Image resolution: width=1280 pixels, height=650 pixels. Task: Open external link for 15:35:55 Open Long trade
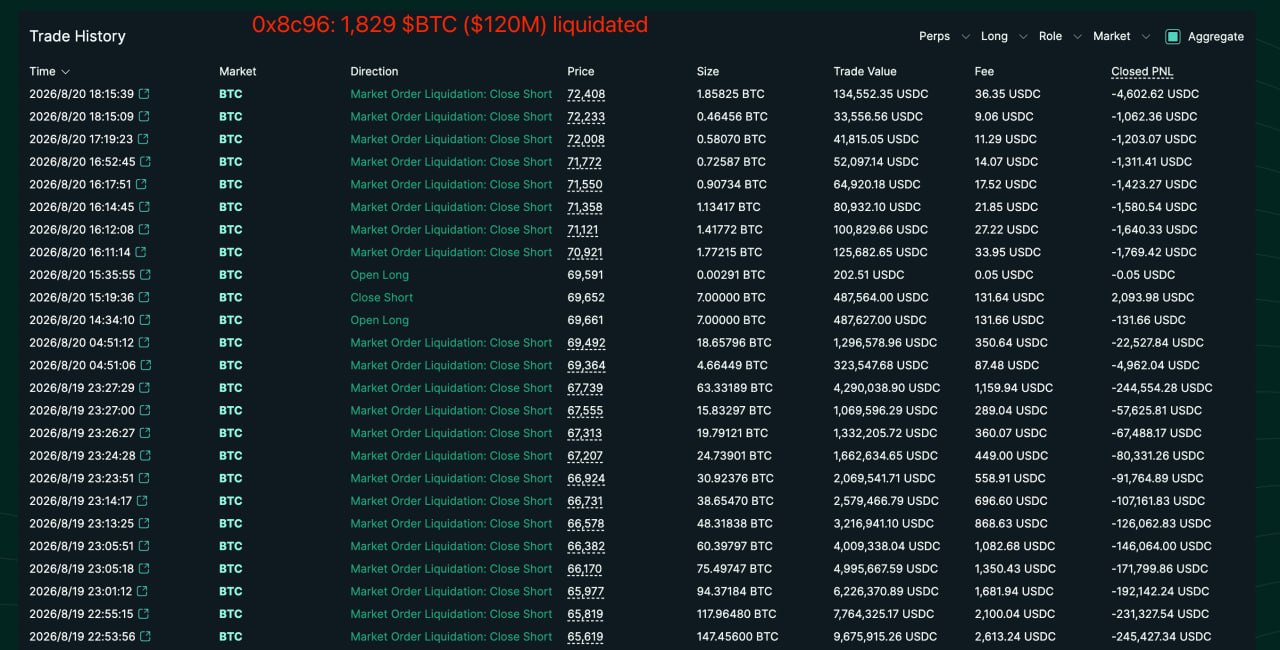pyautogui.click(x=145, y=275)
